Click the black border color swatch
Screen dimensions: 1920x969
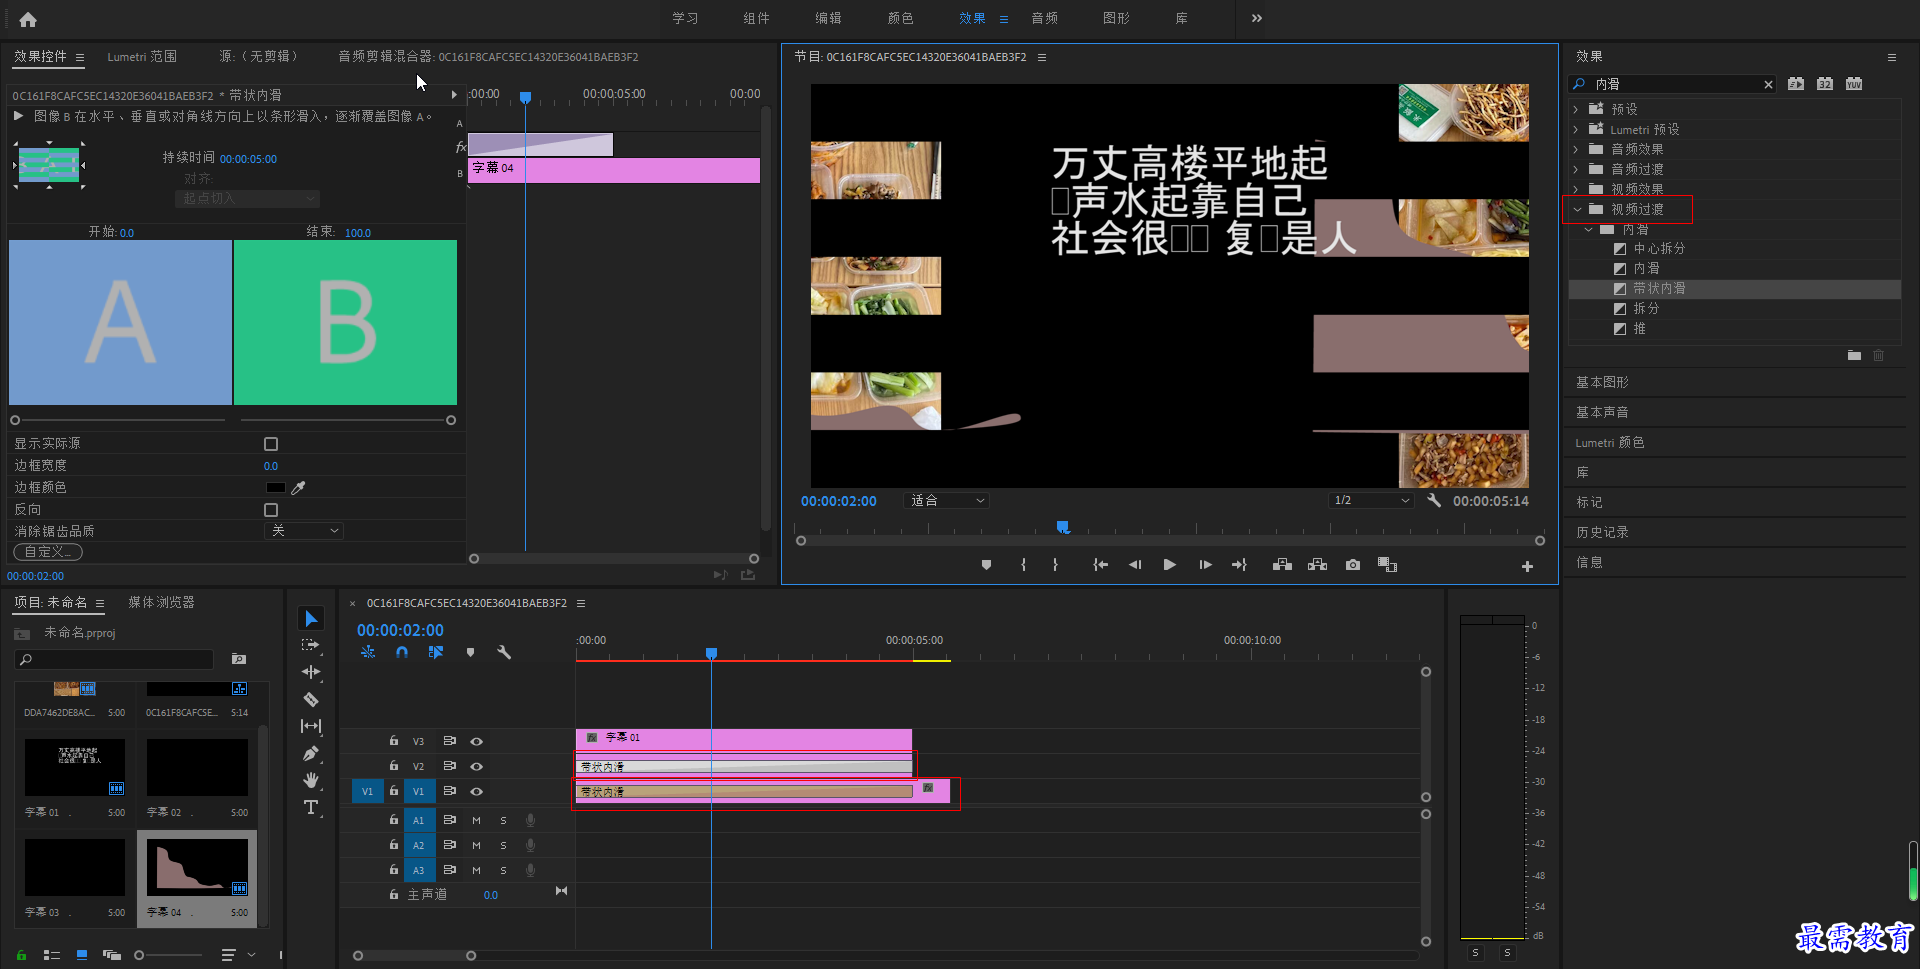276,488
